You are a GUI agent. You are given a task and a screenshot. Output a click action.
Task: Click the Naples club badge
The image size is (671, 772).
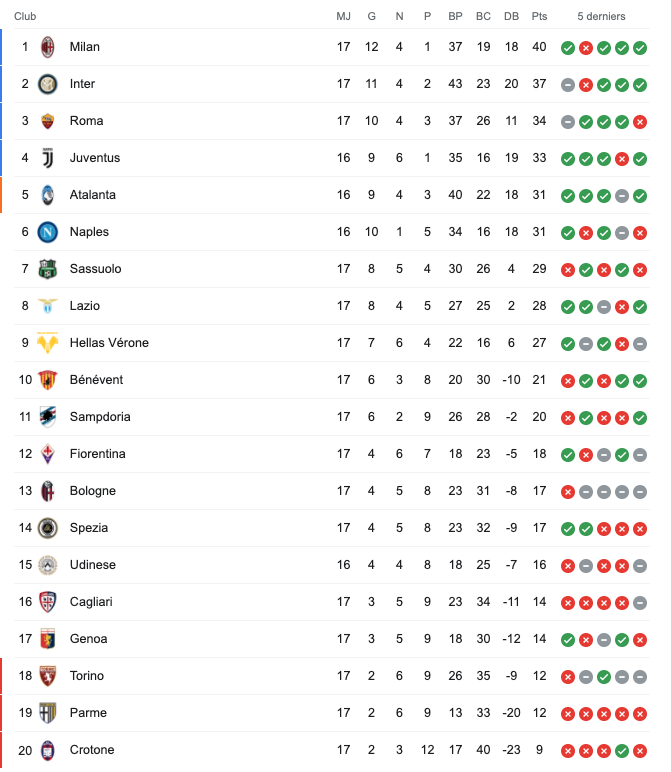[x=48, y=232]
